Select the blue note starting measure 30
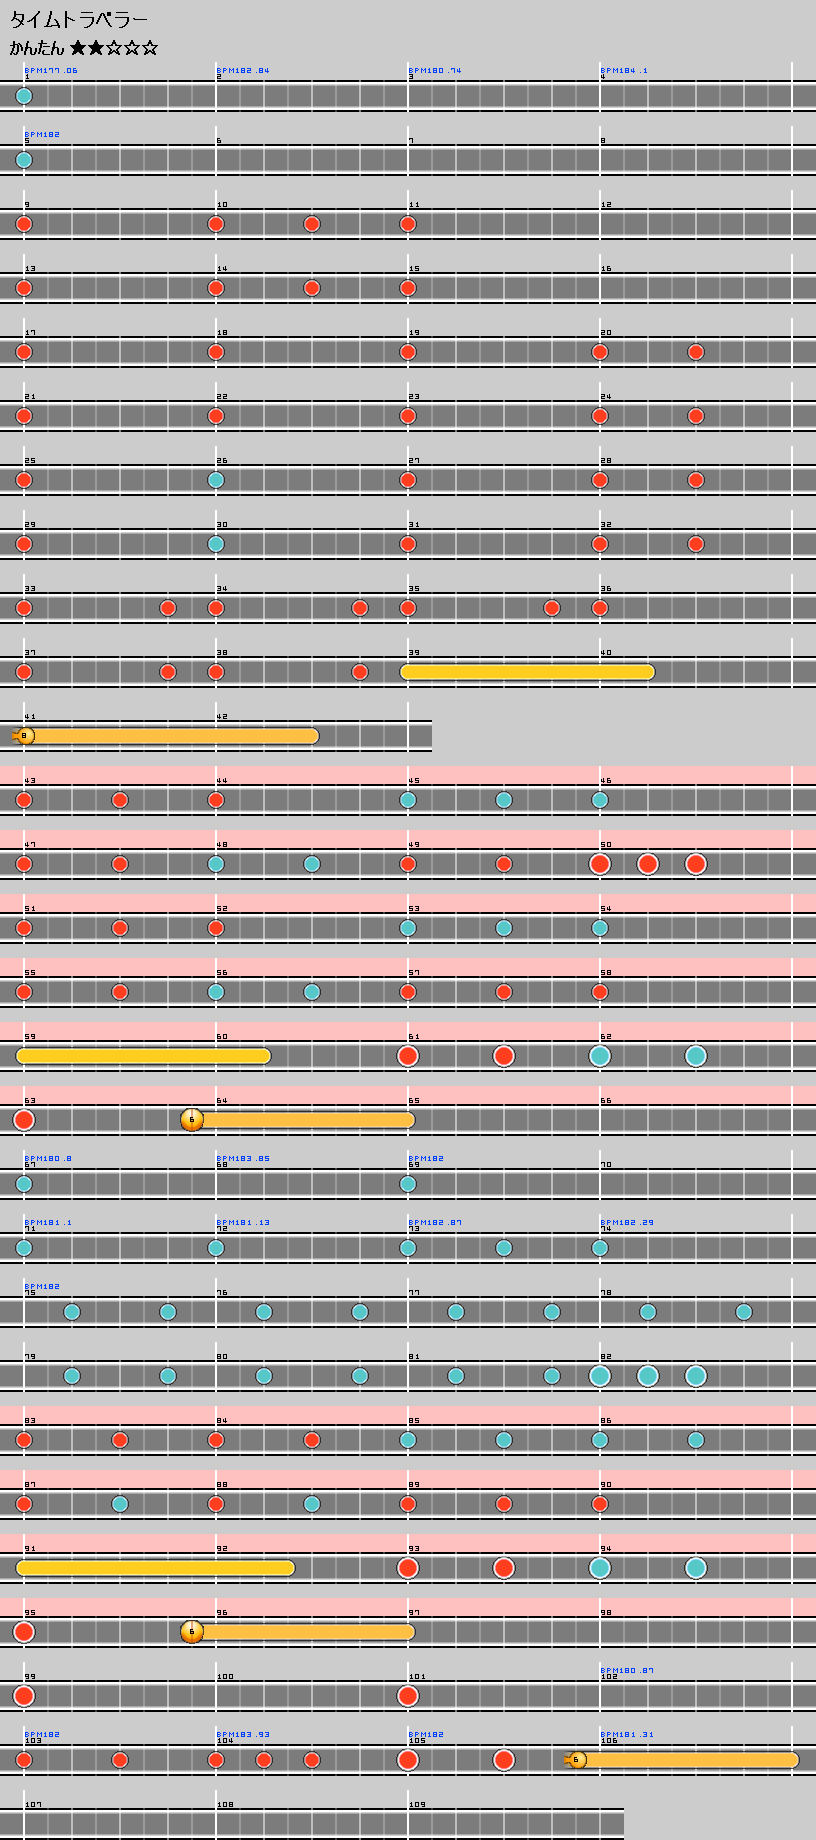Screen dimensions: 816x1840 point(216,544)
